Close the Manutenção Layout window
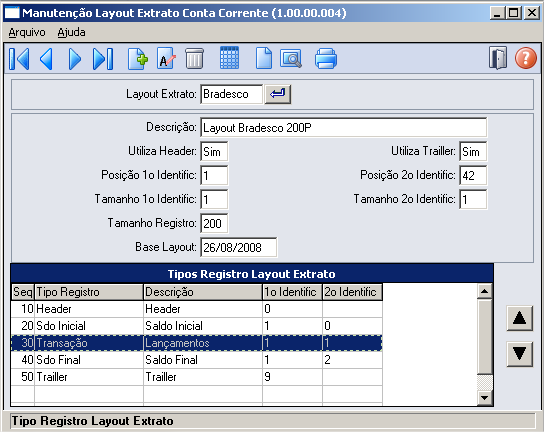This screenshot has width=544, height=432. 532,13
